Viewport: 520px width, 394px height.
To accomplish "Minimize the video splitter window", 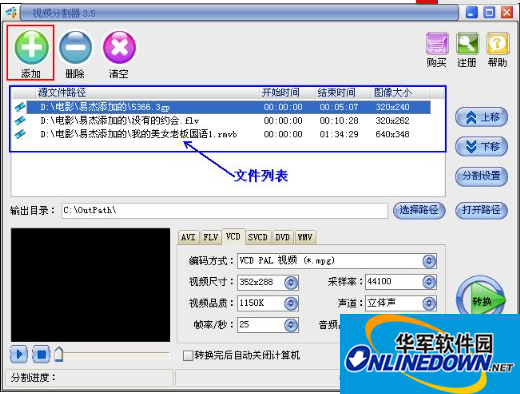I will coord(471,13).
